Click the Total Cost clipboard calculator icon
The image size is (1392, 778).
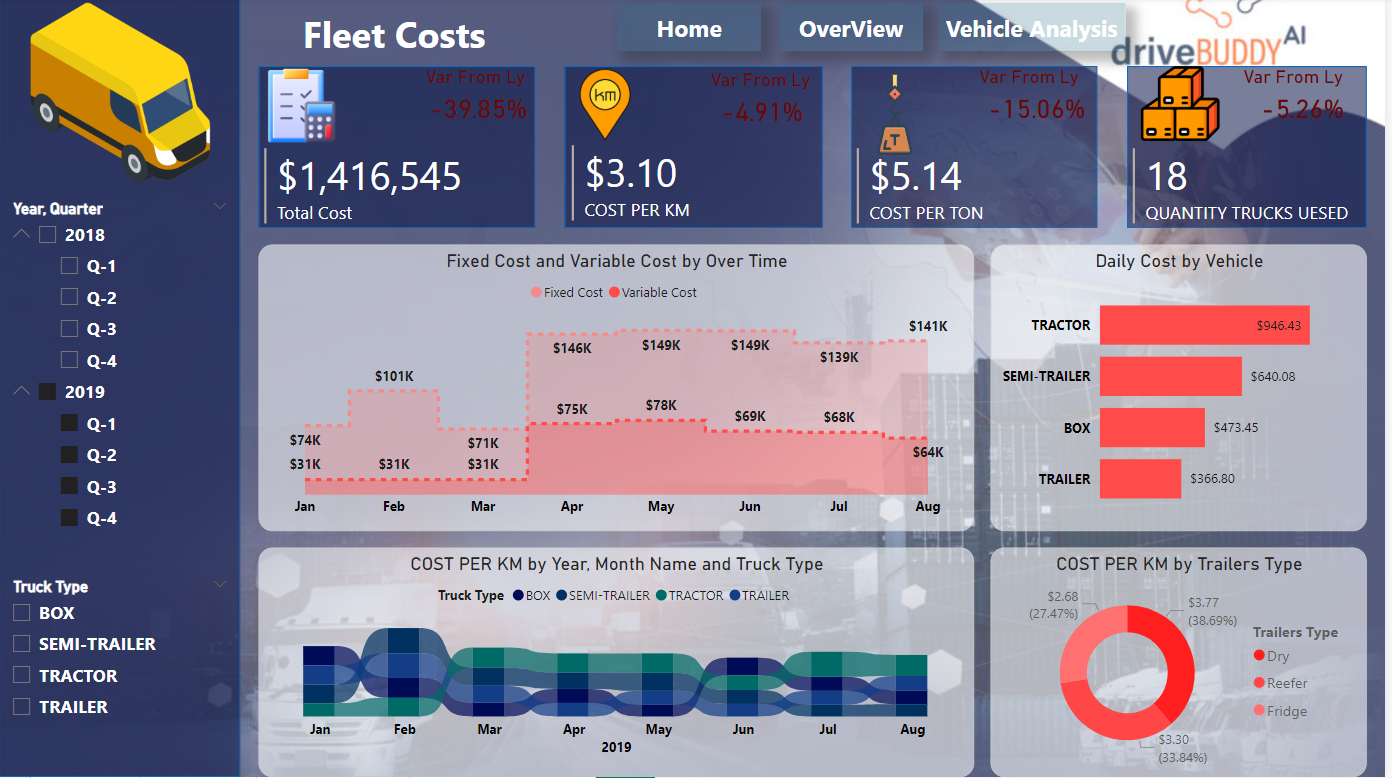tap(300, 106)
